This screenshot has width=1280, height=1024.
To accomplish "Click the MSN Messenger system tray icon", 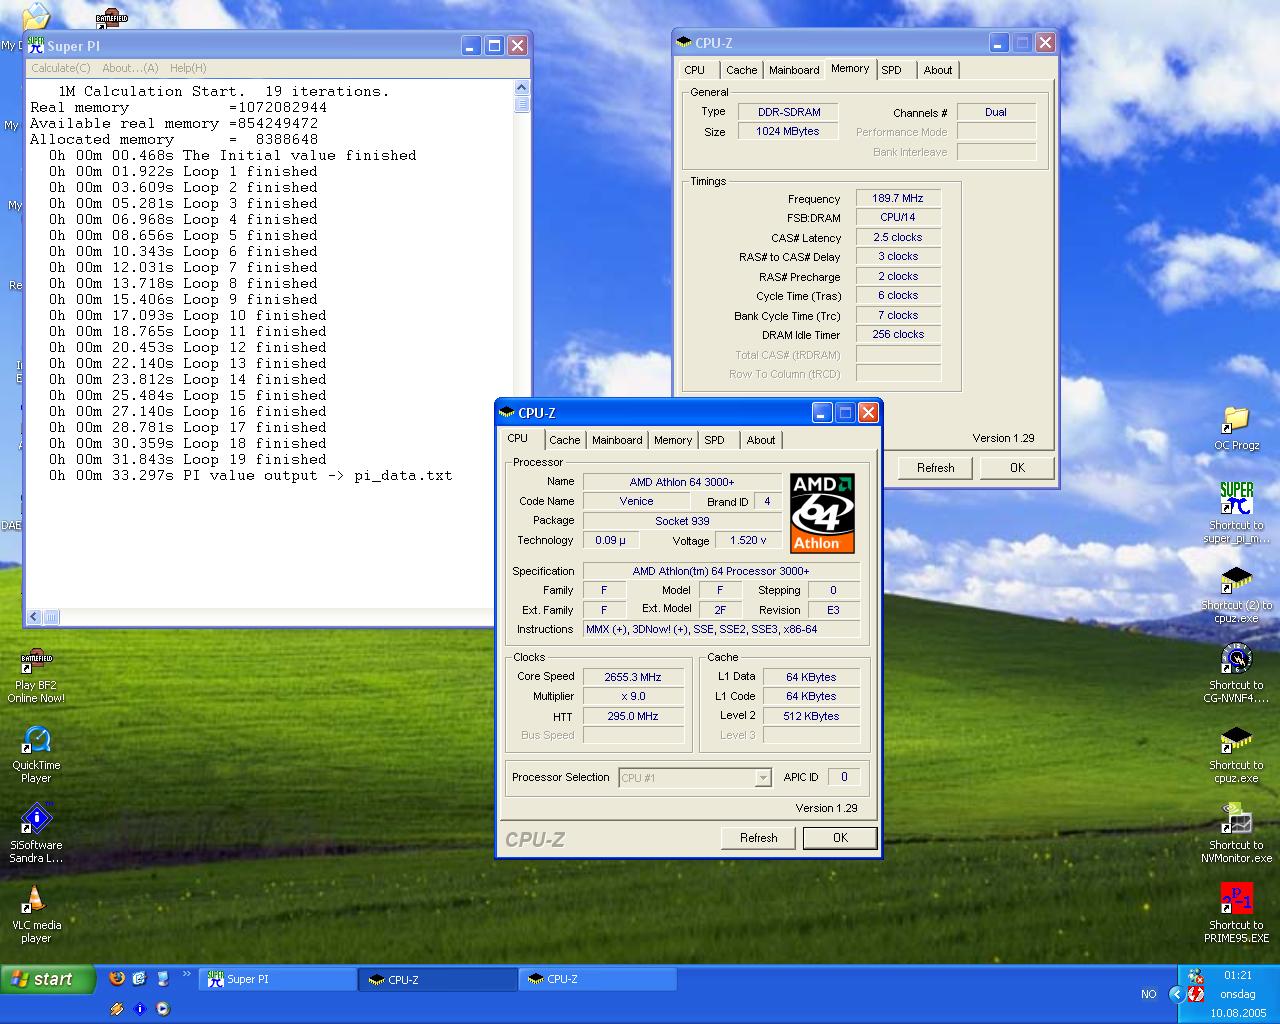I will 1195,976.
